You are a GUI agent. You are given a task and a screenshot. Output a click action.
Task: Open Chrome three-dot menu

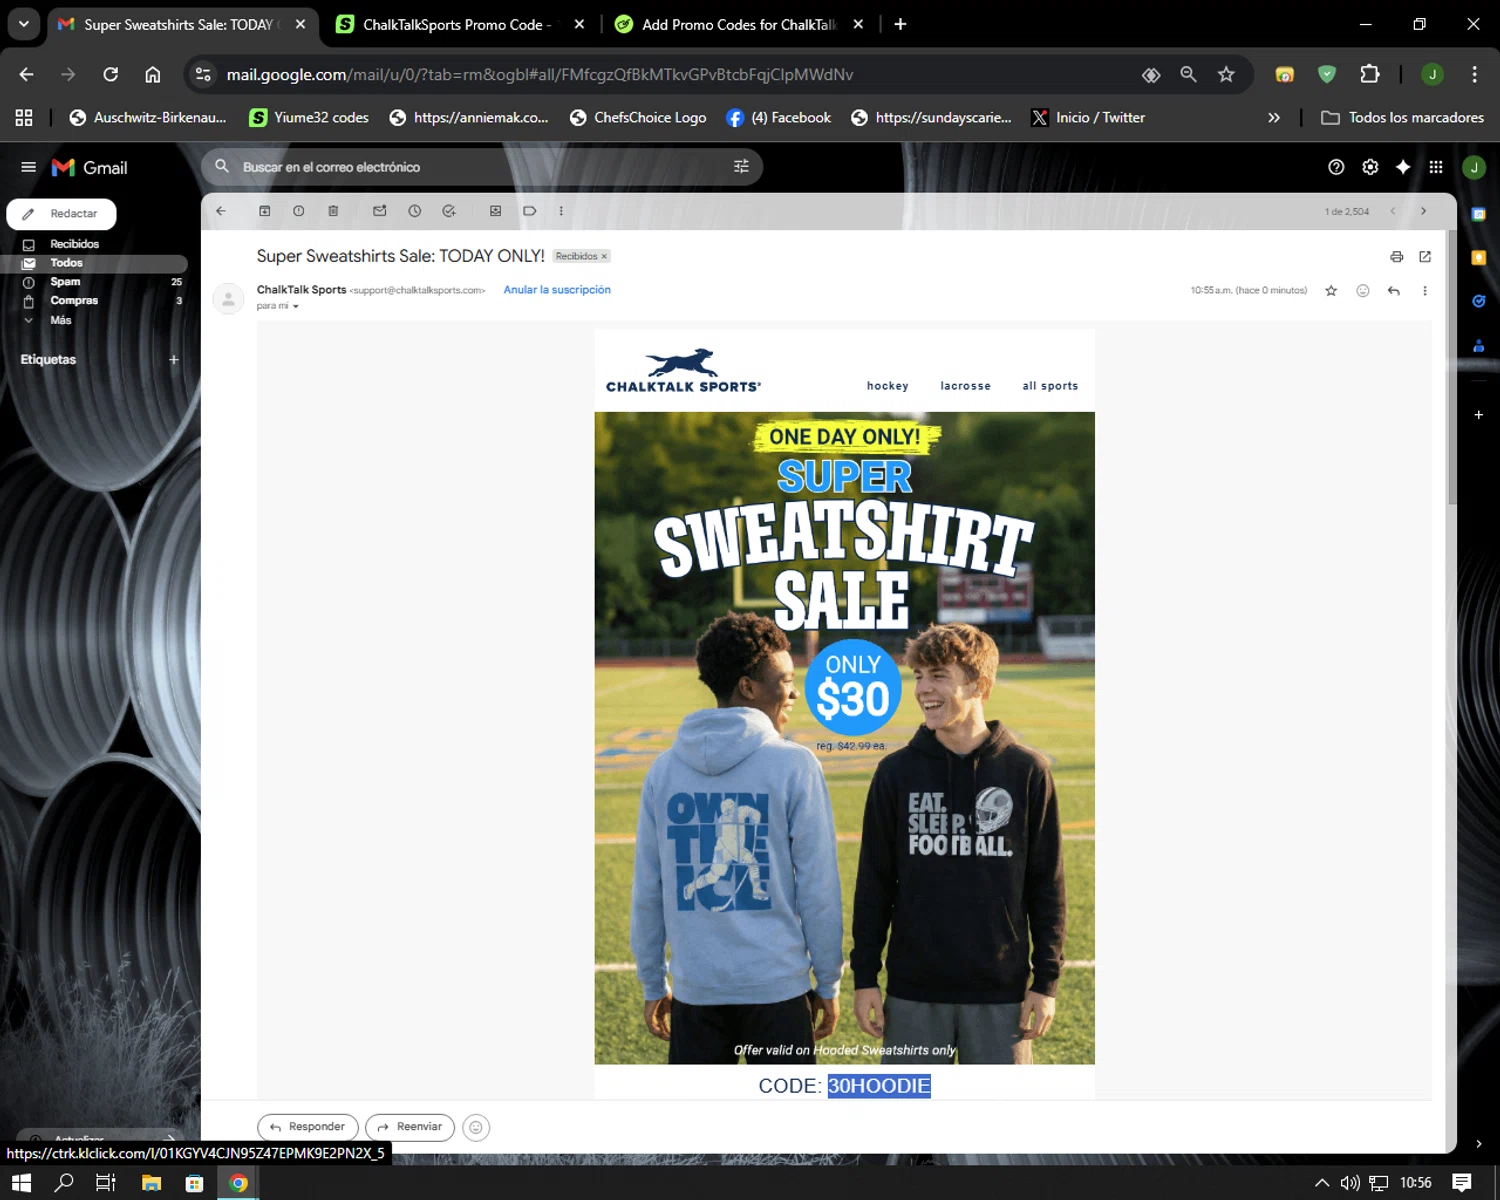click(1474, 74)
